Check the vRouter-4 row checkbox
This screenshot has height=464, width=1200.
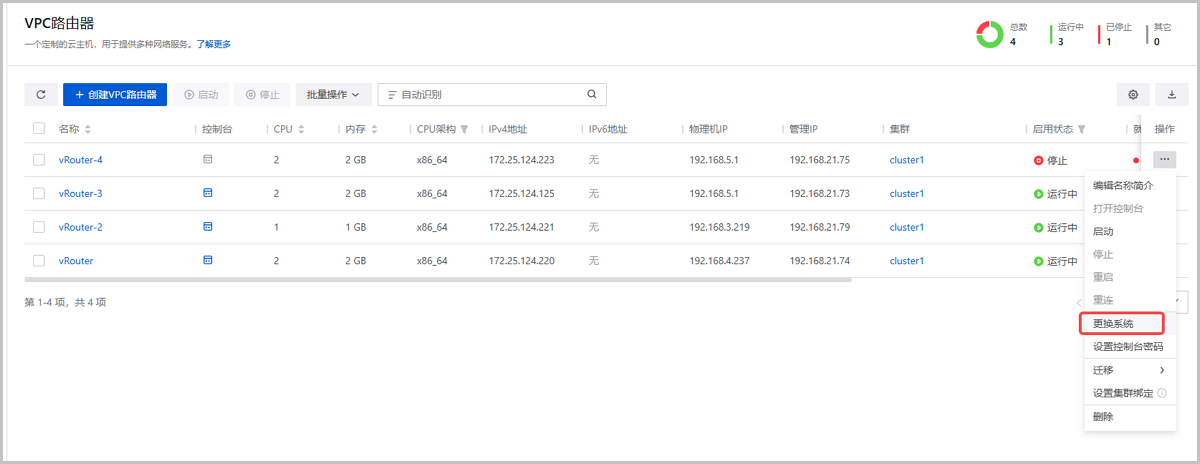pos(39,160)
